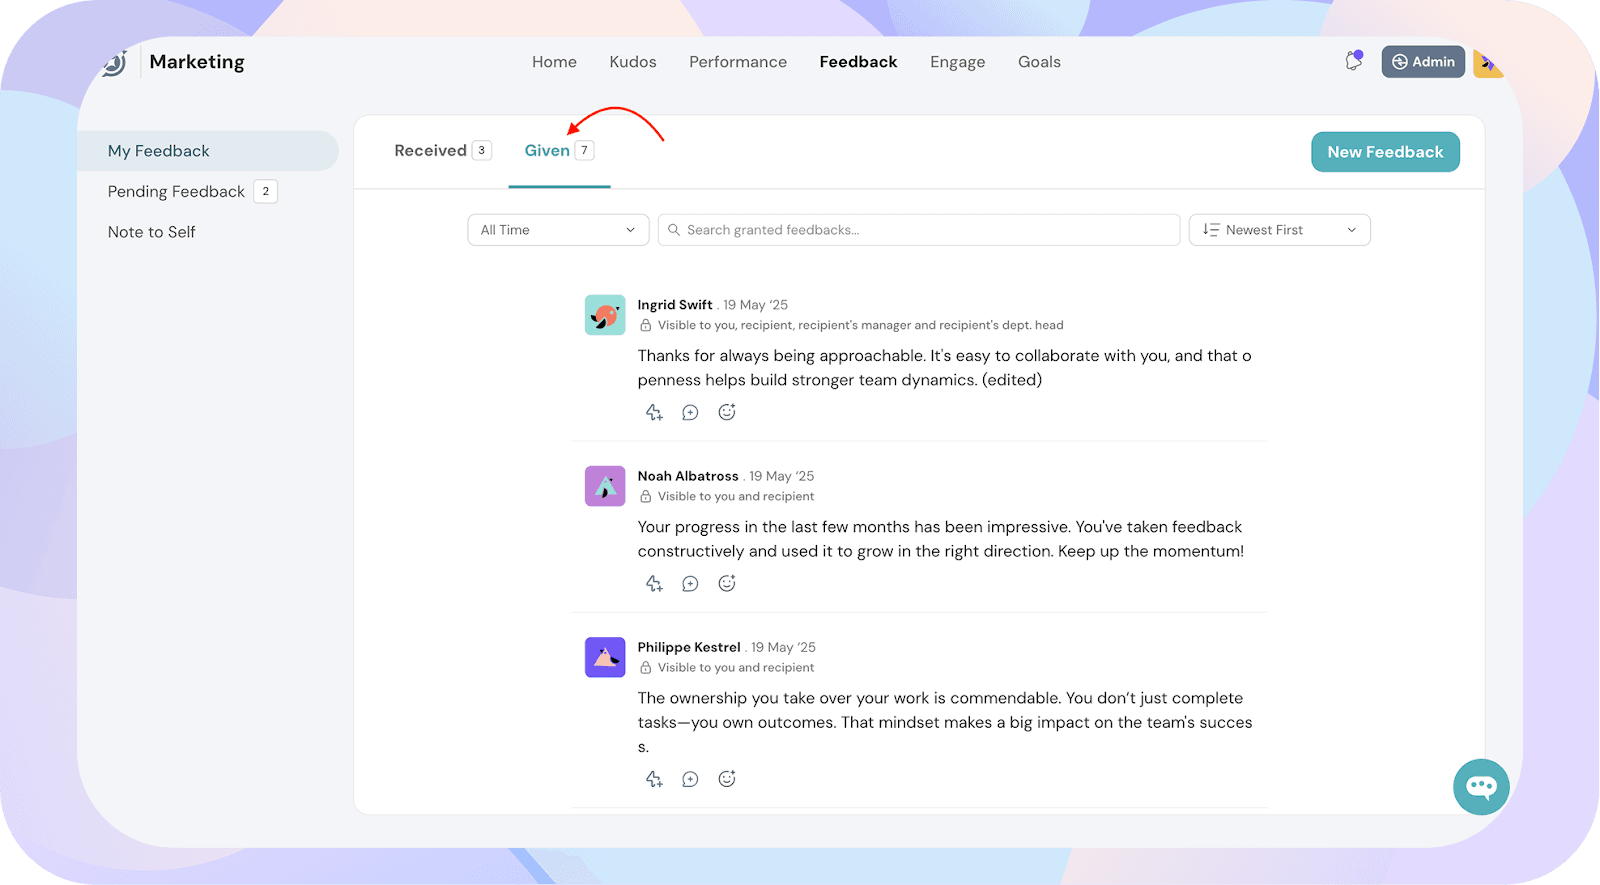Screen dimensions: 1600x885
Task: Click the user profile avatar at top right
Action: (1488, 62)
